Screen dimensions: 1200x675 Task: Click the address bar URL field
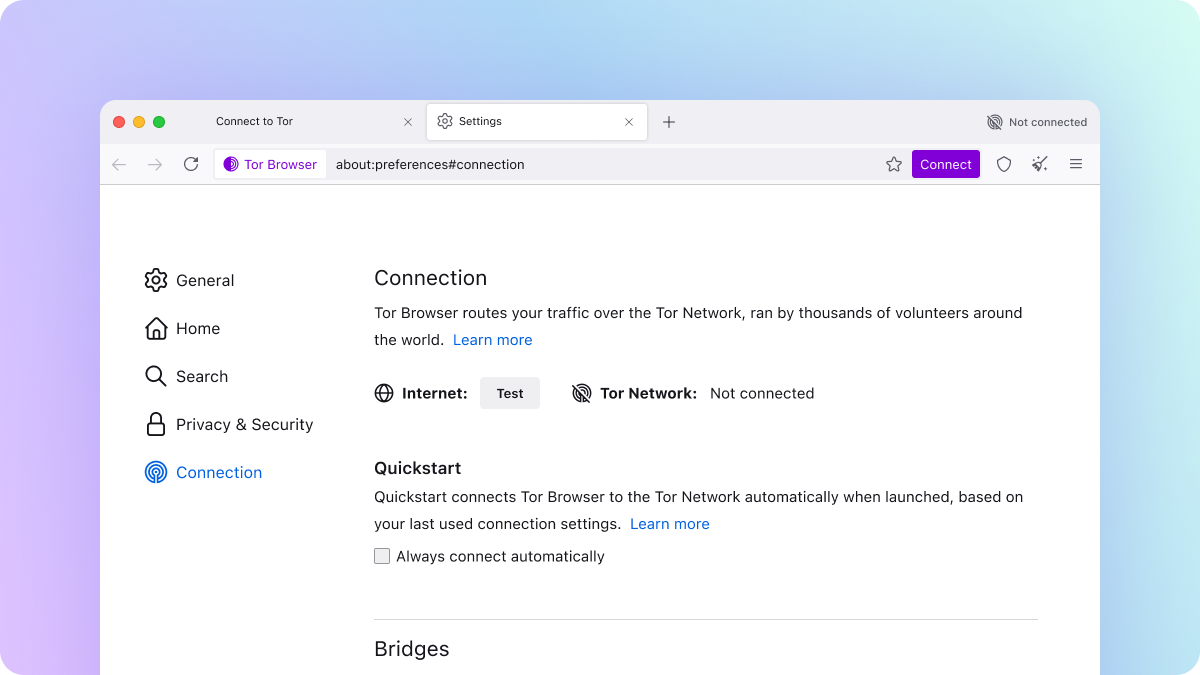(600, 164)
